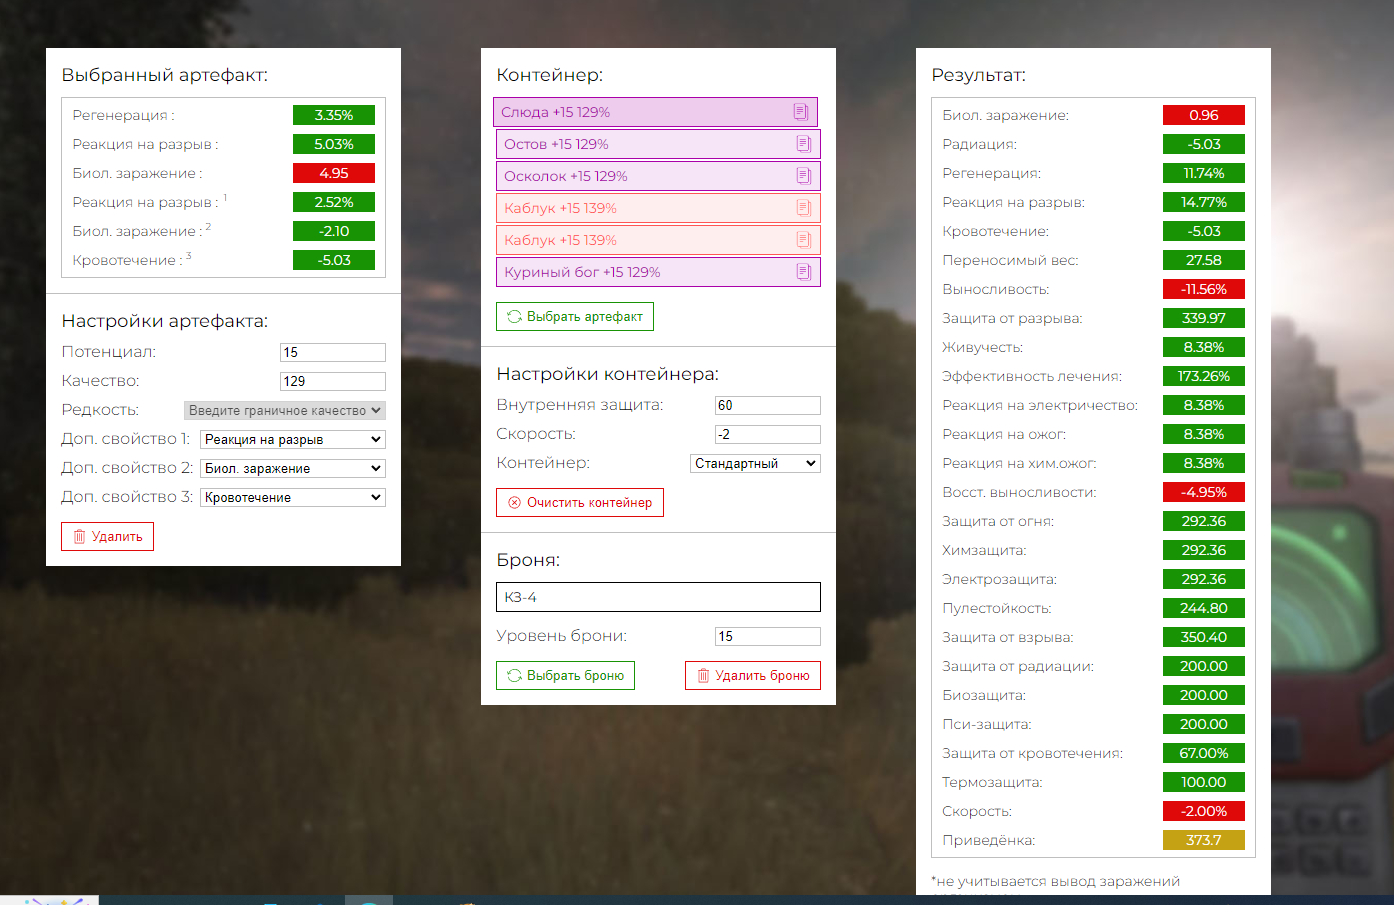1394x905 pixels.
Task: Open the Редкость quality dropdown
Action: (285, 410)
